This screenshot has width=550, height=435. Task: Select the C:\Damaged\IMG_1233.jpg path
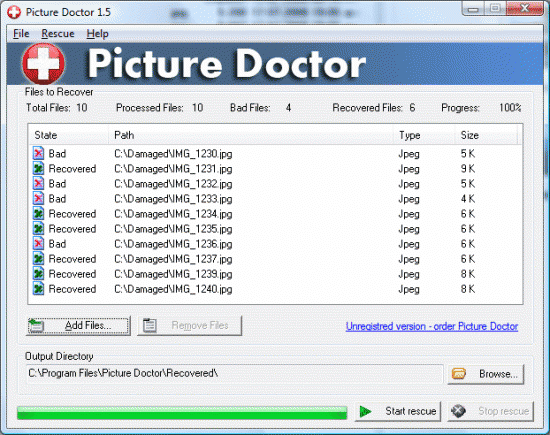tap(173, 199)
